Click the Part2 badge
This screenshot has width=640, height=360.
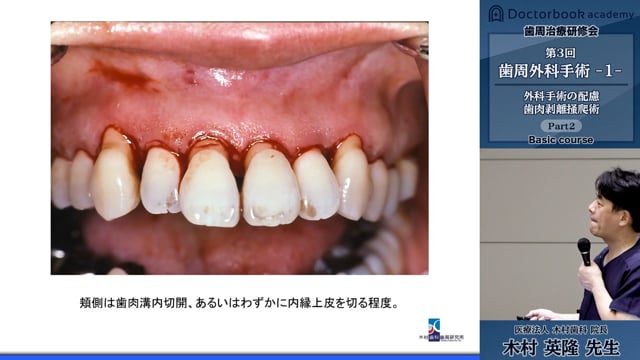(x=561, y=126)
